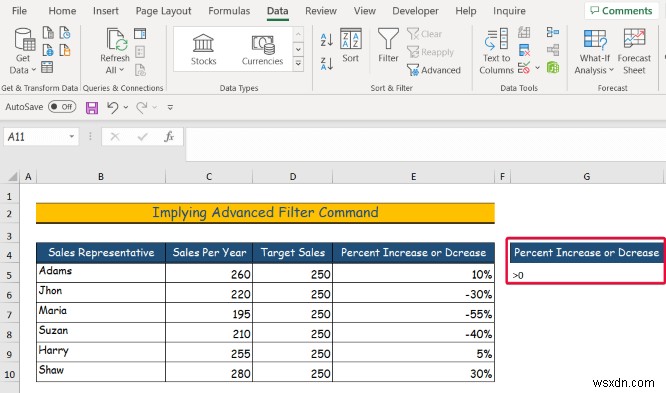Sort descending Z to A

pyautogui.click(x=326, y=64)
